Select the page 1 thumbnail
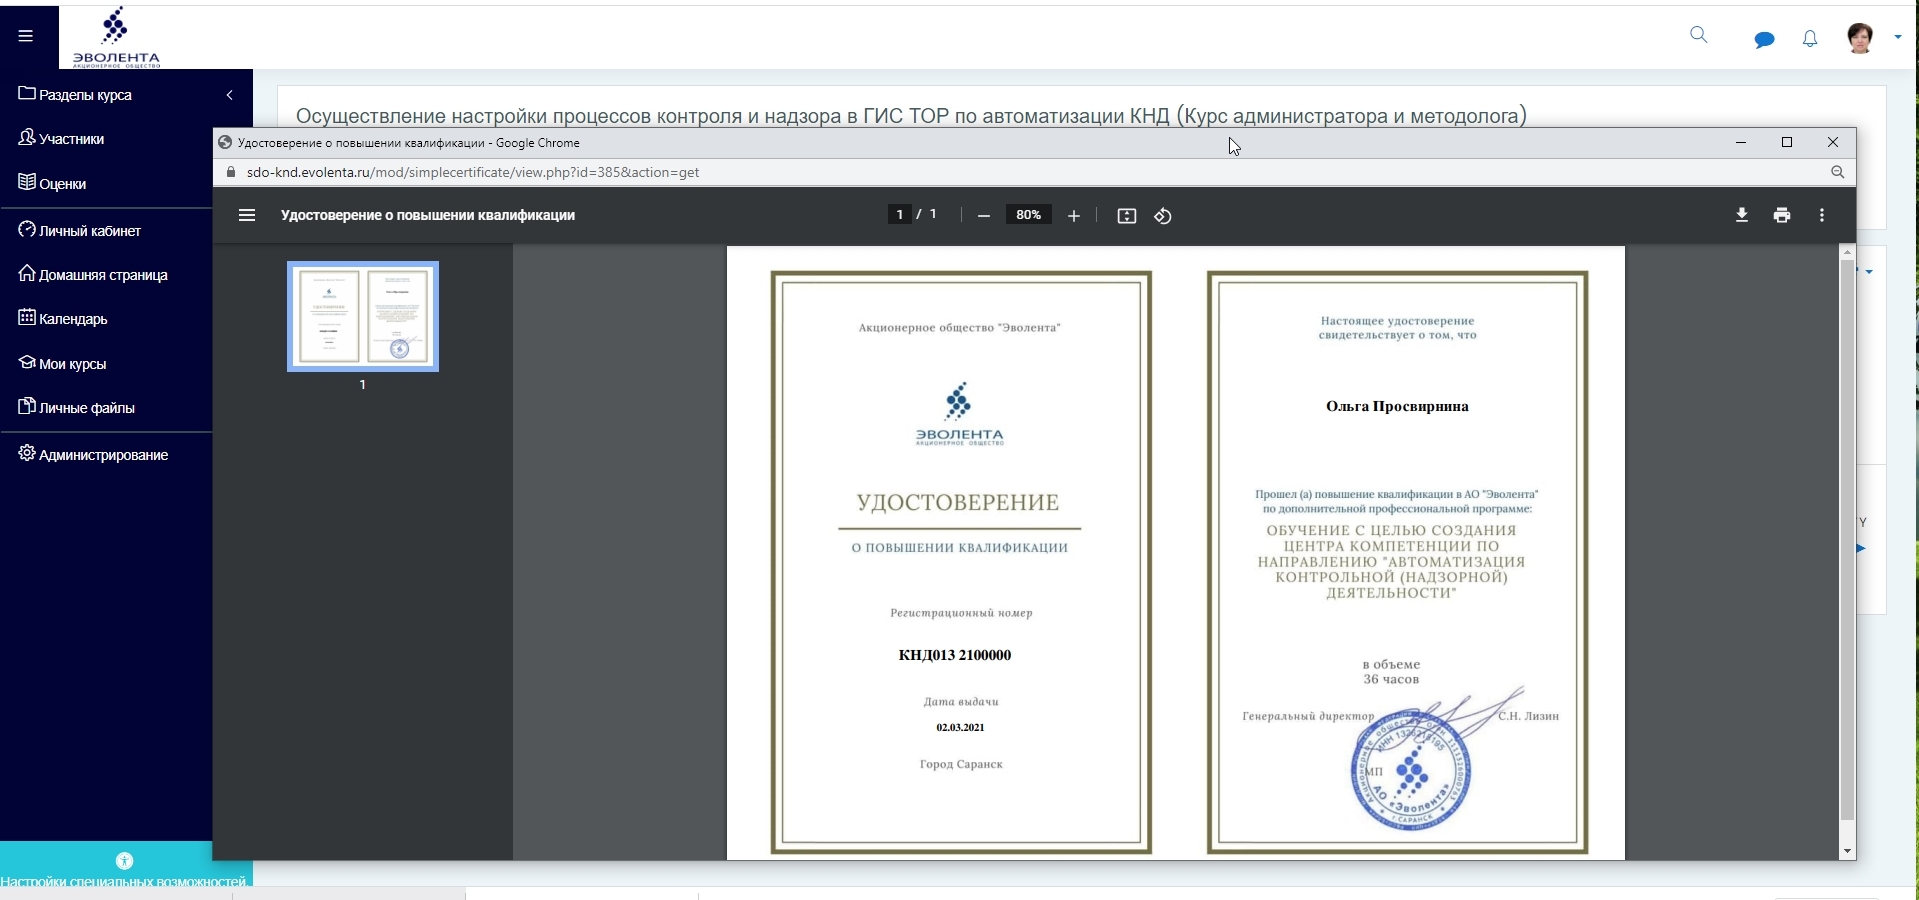 (x=363, y=316)
